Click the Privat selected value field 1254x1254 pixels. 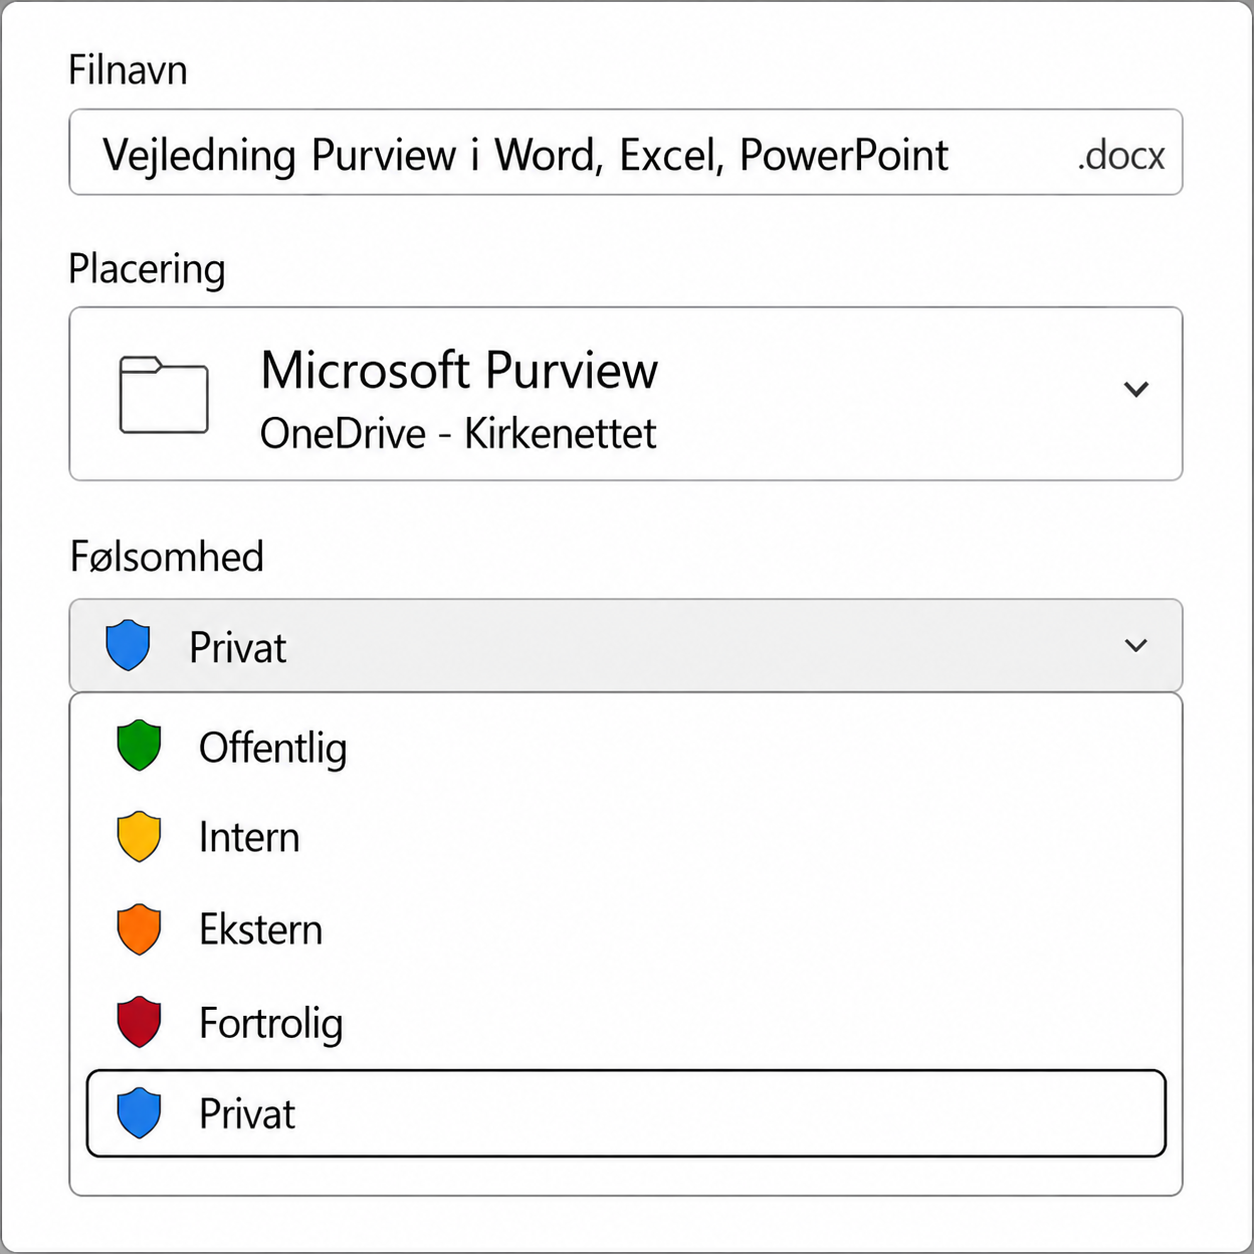click(x=626, y=646)
